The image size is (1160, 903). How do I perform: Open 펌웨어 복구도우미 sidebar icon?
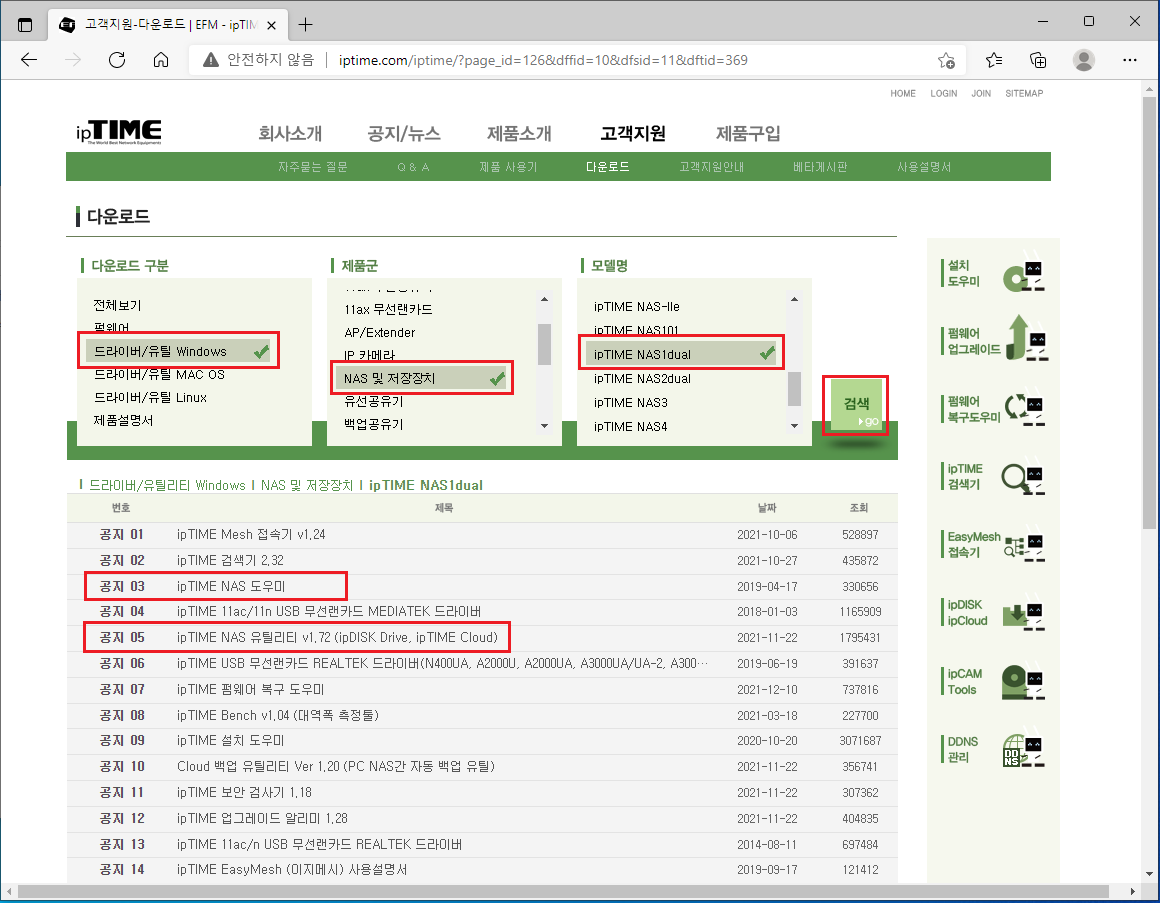[x=1024, y=408]
